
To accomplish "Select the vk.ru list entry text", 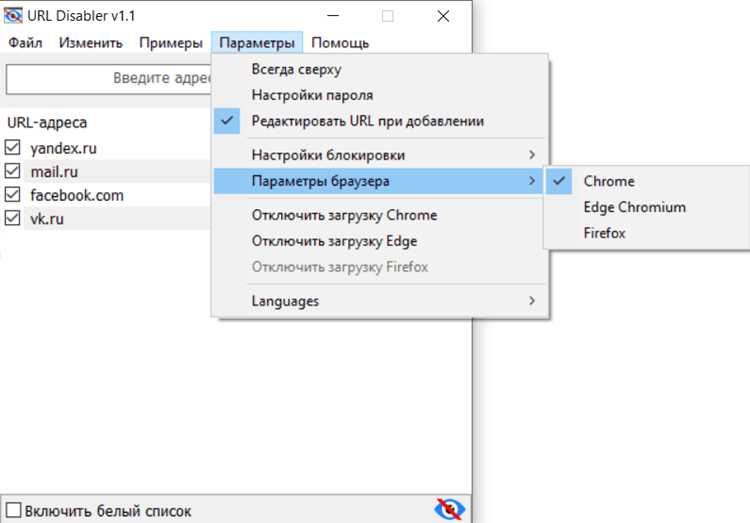I will point(47,219).
